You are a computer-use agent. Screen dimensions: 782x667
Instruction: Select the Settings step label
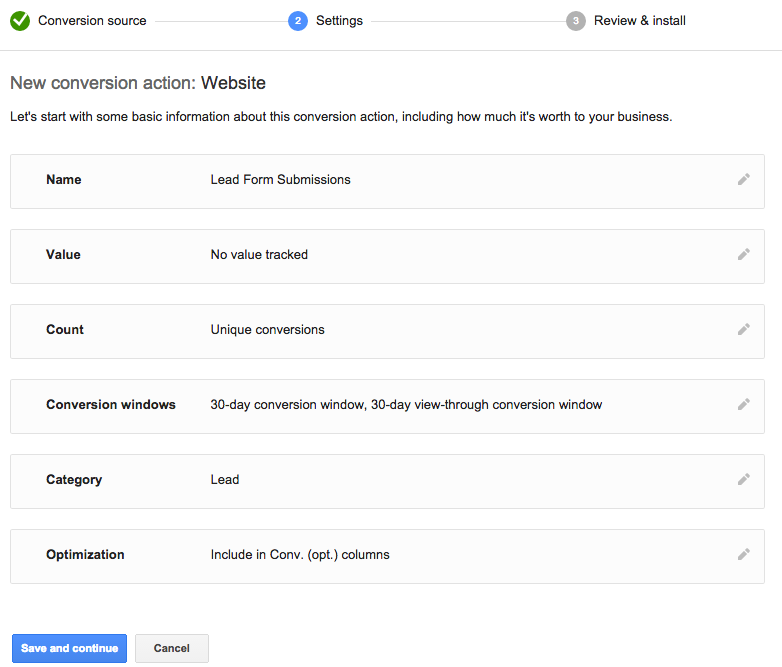339,21
